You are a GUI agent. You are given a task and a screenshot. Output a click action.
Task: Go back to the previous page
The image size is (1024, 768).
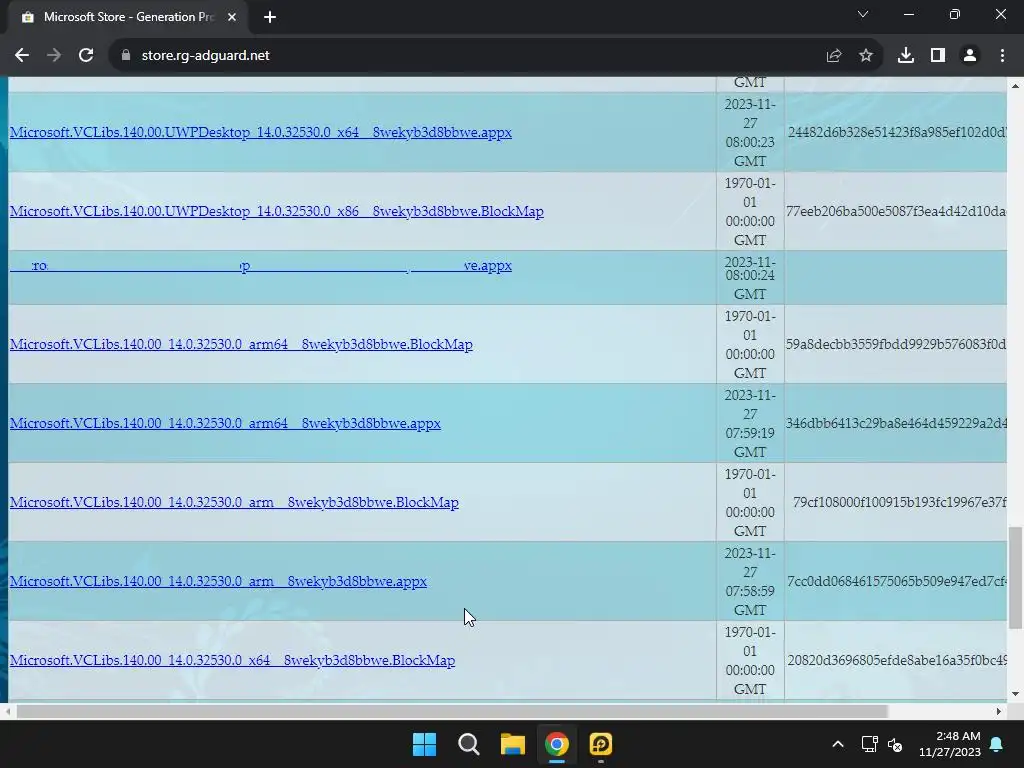pos(22,56)
